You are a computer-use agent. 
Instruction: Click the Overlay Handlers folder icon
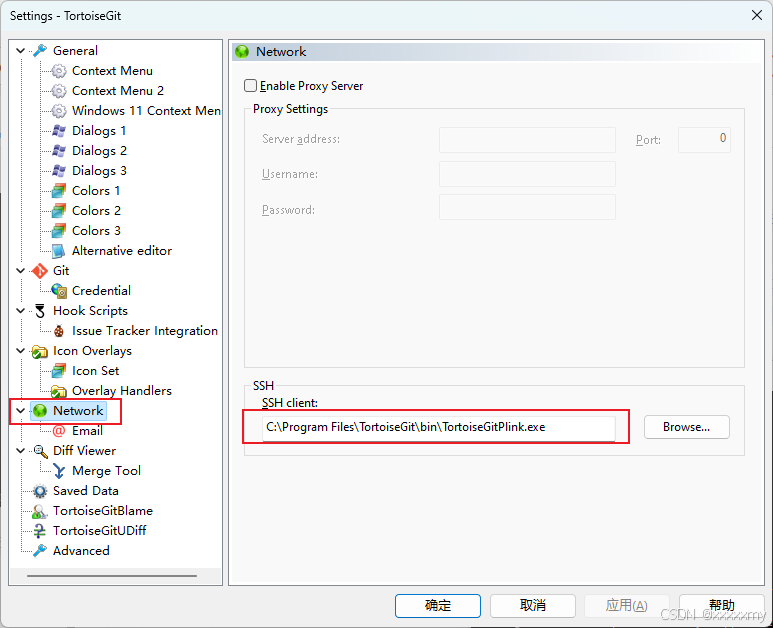tap(59, 391)
